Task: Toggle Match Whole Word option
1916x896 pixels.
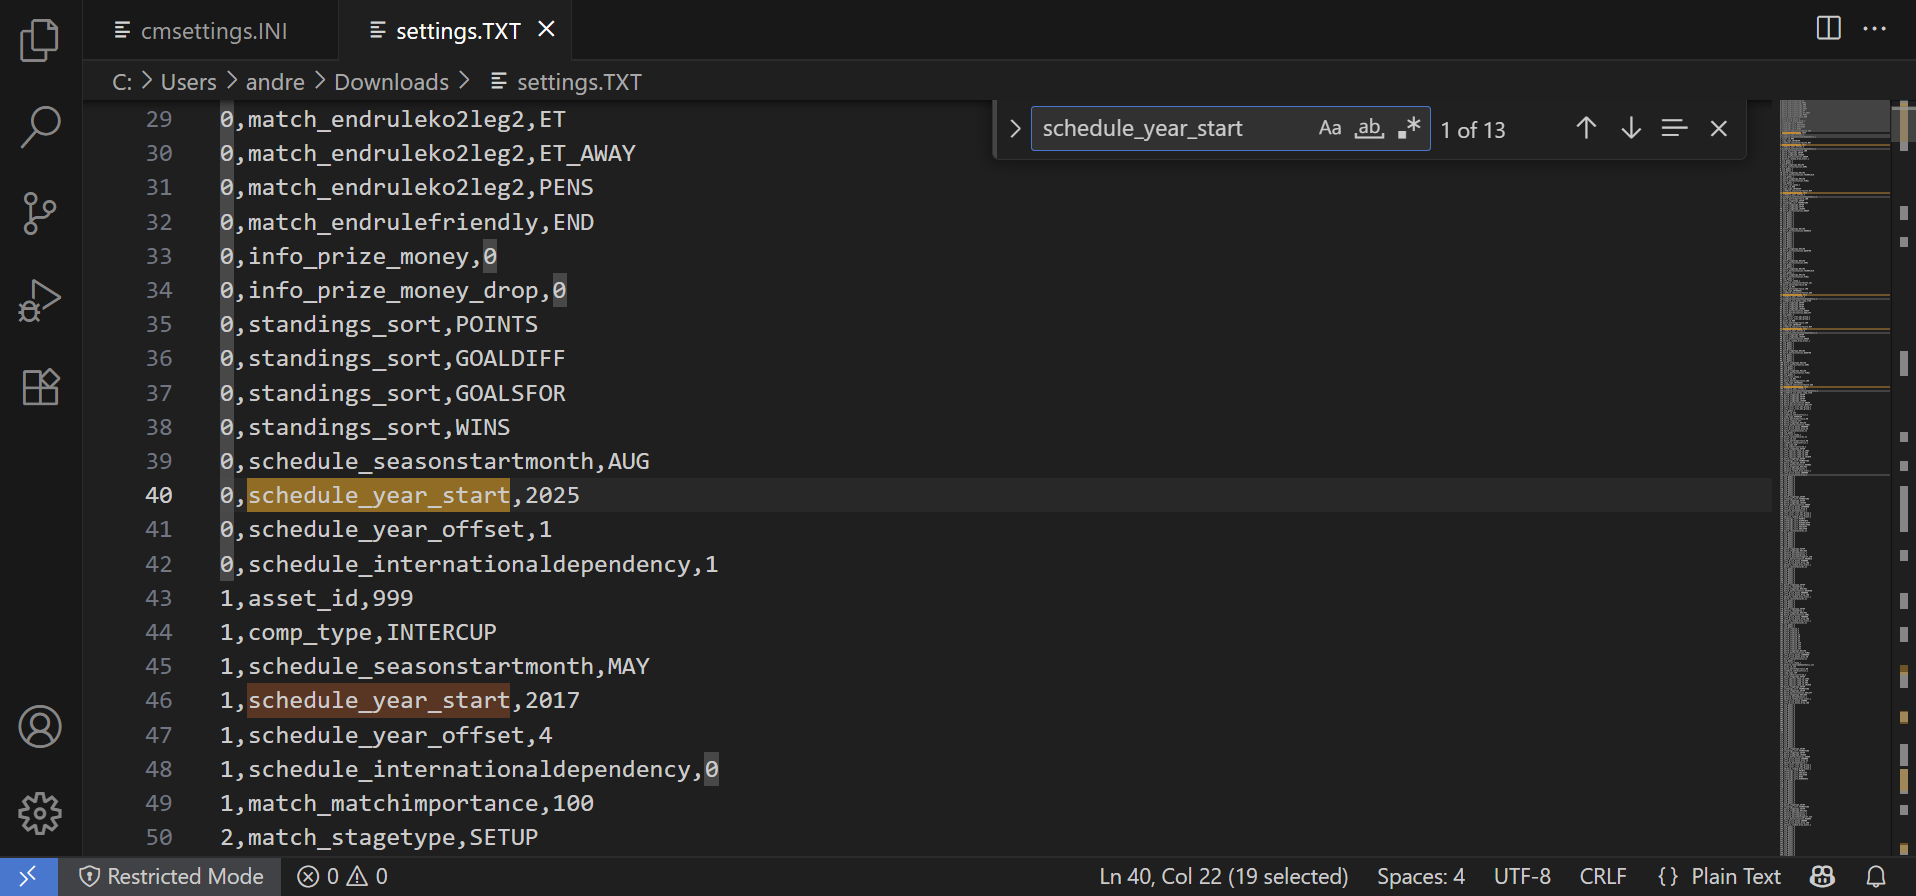Action: tap(1369, 128)
